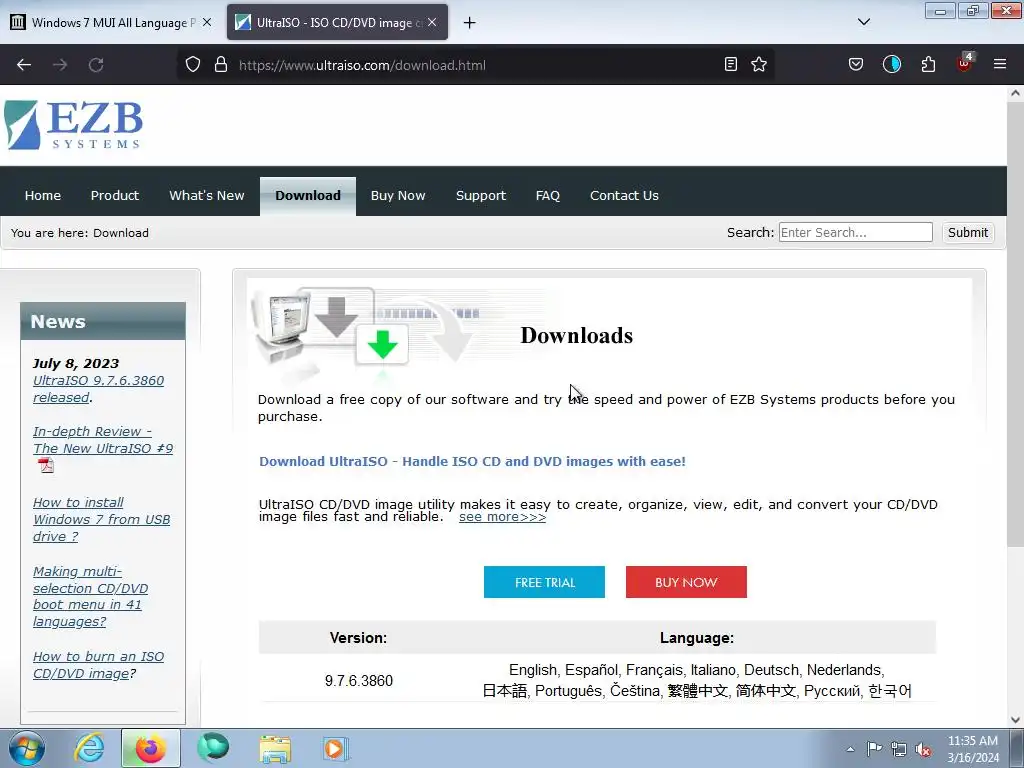Click version number 9.7.6.3860 cell
The width and height of the screenshot is (1024, 768).
pos(359,680)
